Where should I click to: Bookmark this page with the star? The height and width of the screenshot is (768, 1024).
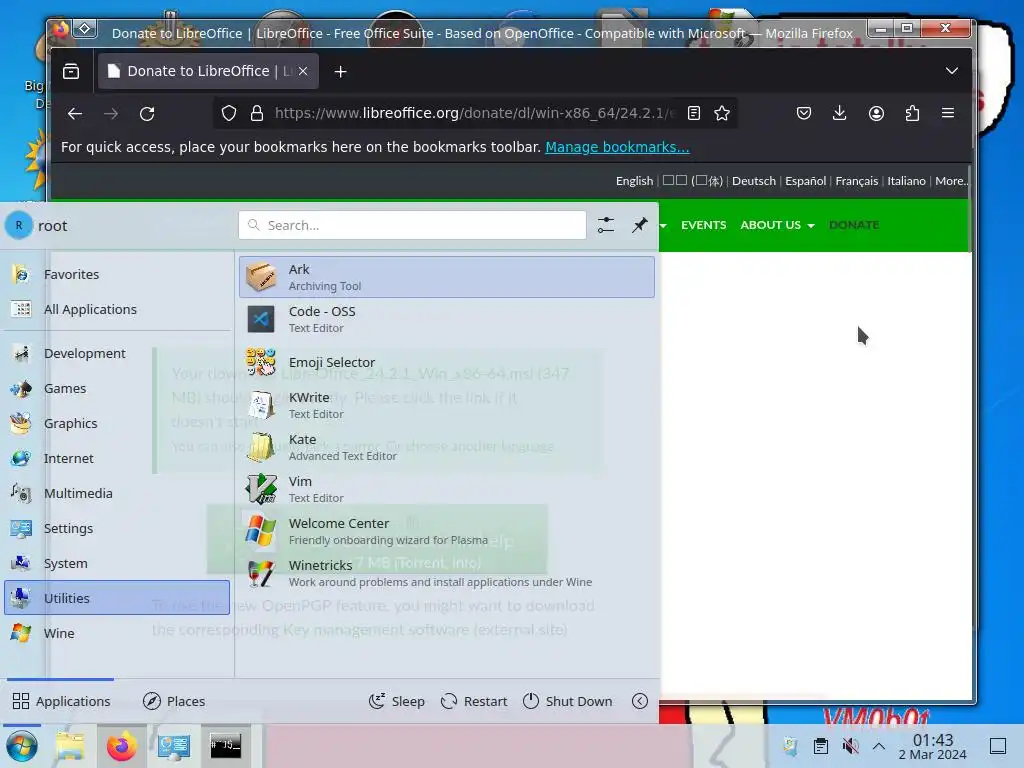coord(722,114)
